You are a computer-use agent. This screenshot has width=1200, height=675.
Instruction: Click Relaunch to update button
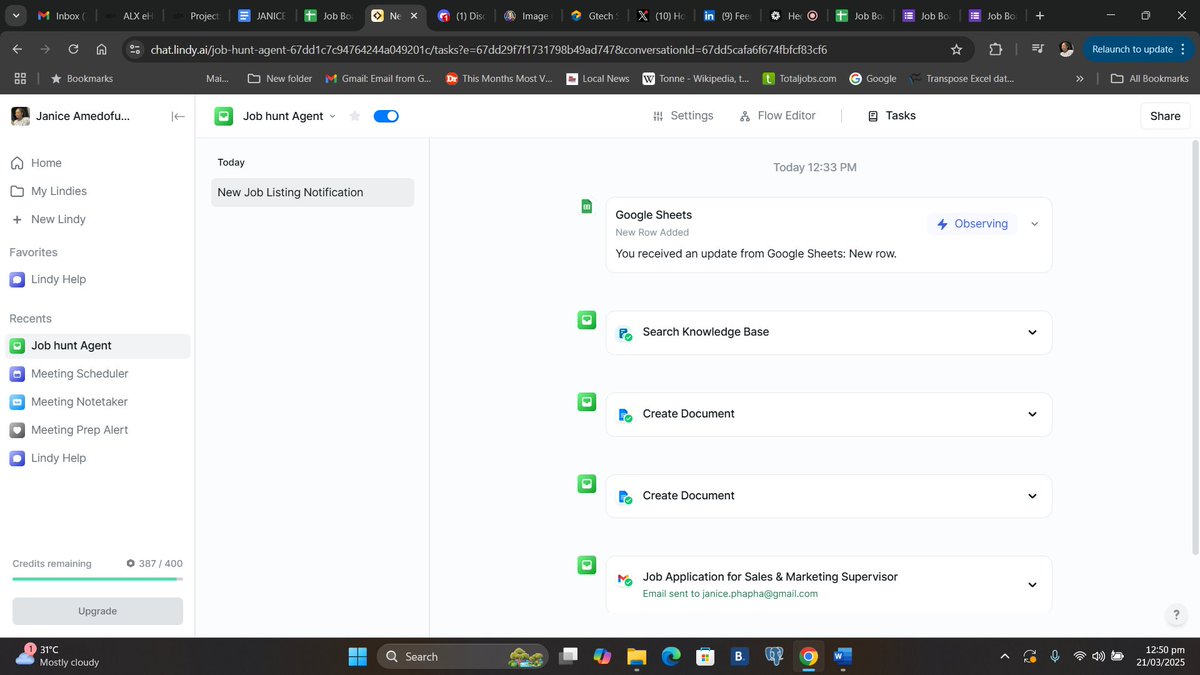(x=1139, y=49)
